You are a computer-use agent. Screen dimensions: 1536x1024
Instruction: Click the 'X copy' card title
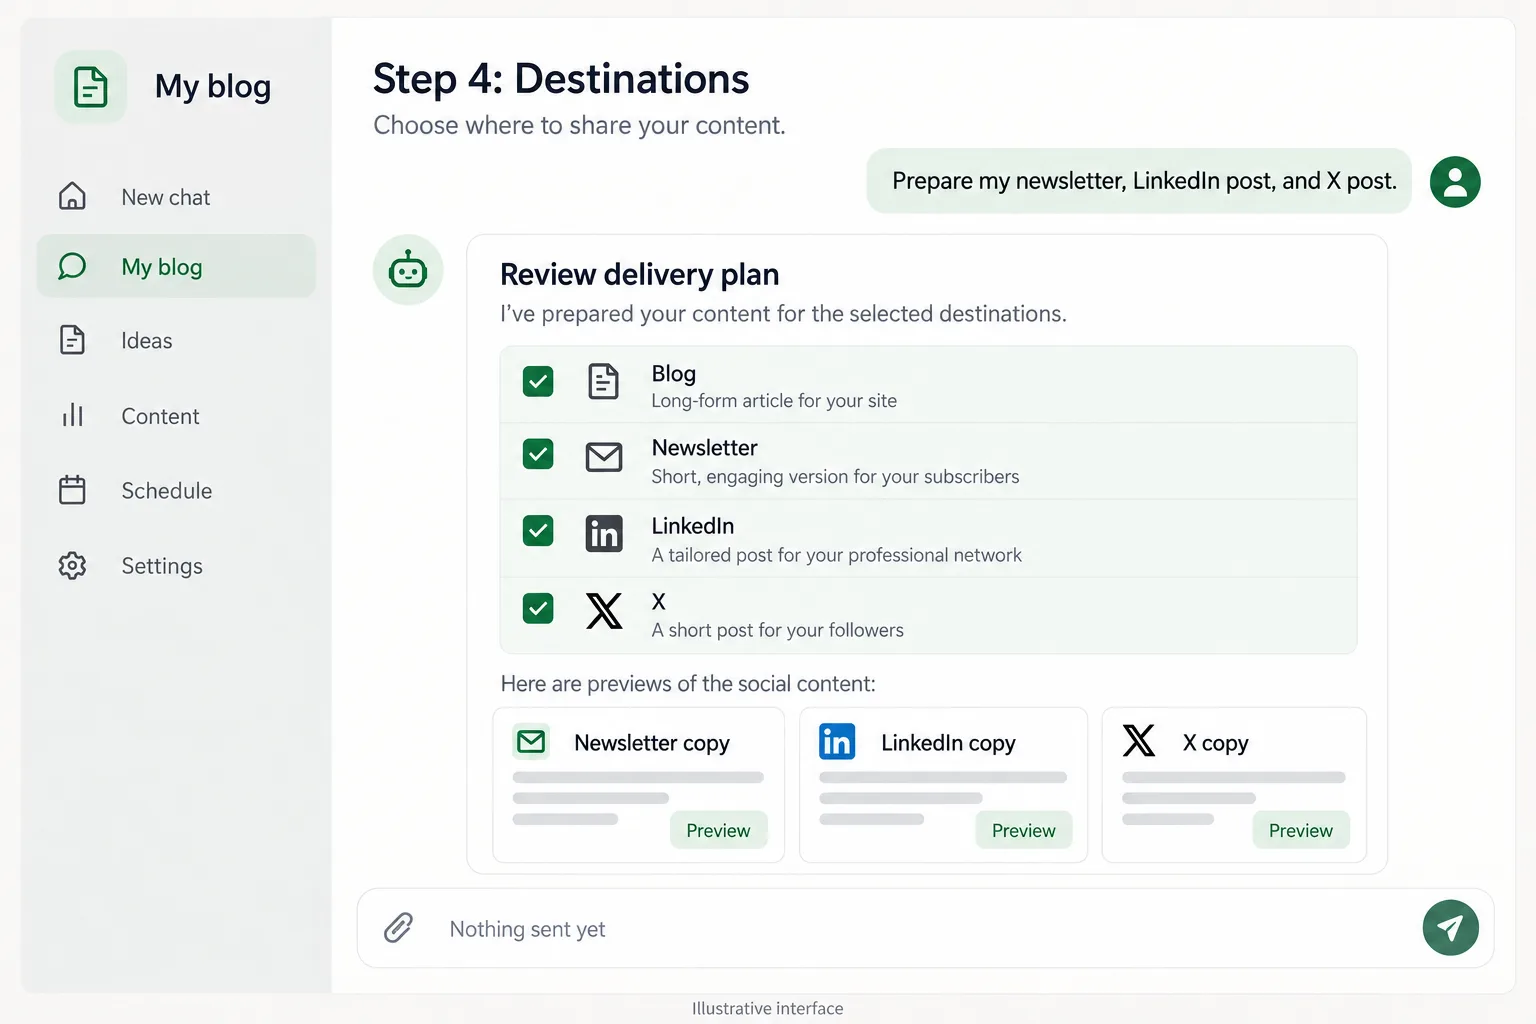tap(1215, 743)
